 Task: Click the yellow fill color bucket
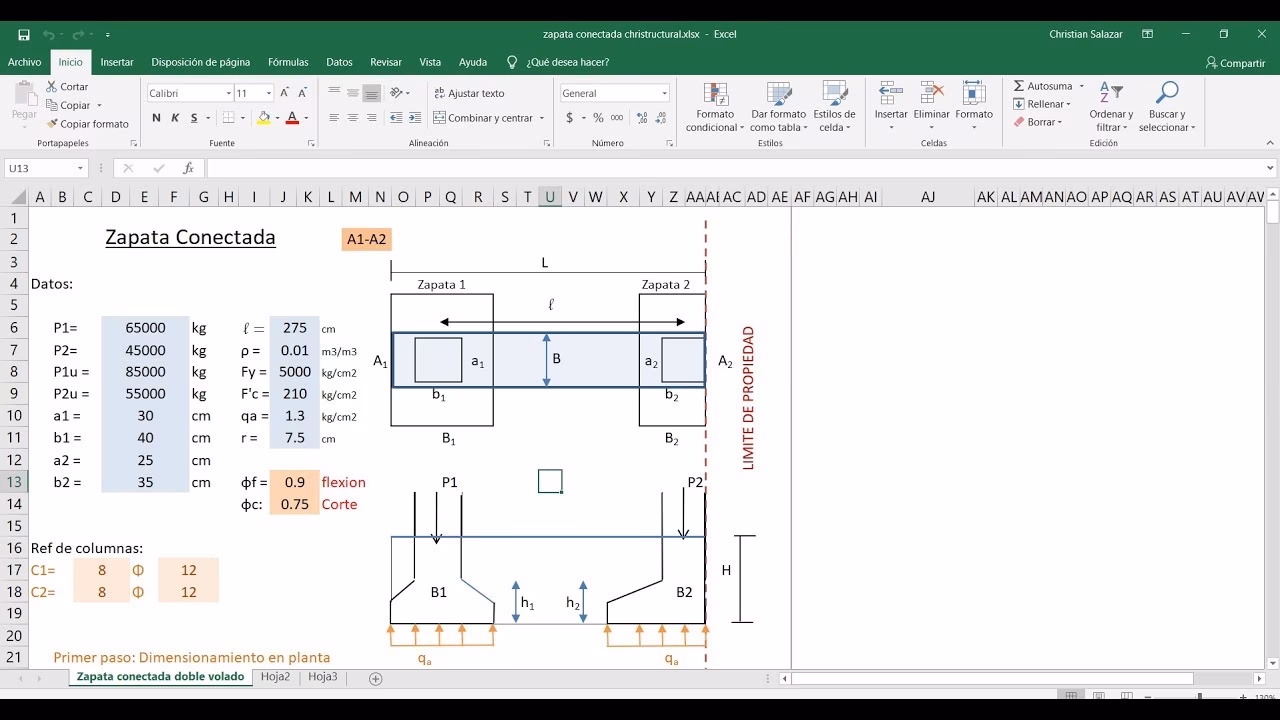(263, 118)
